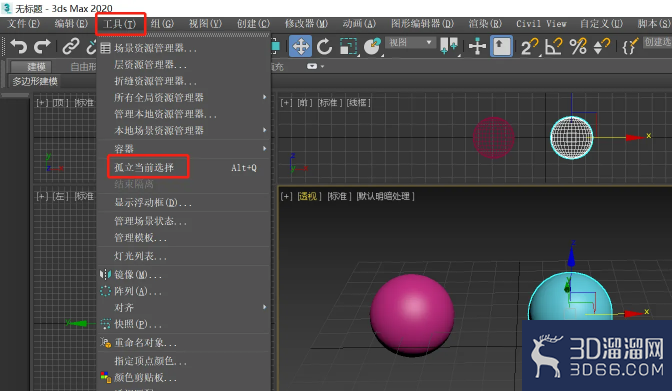This screenshot has width=672, height=391.
Task: Click the Color Clipboard icon in menu
Action: click(x=105, y=377)
